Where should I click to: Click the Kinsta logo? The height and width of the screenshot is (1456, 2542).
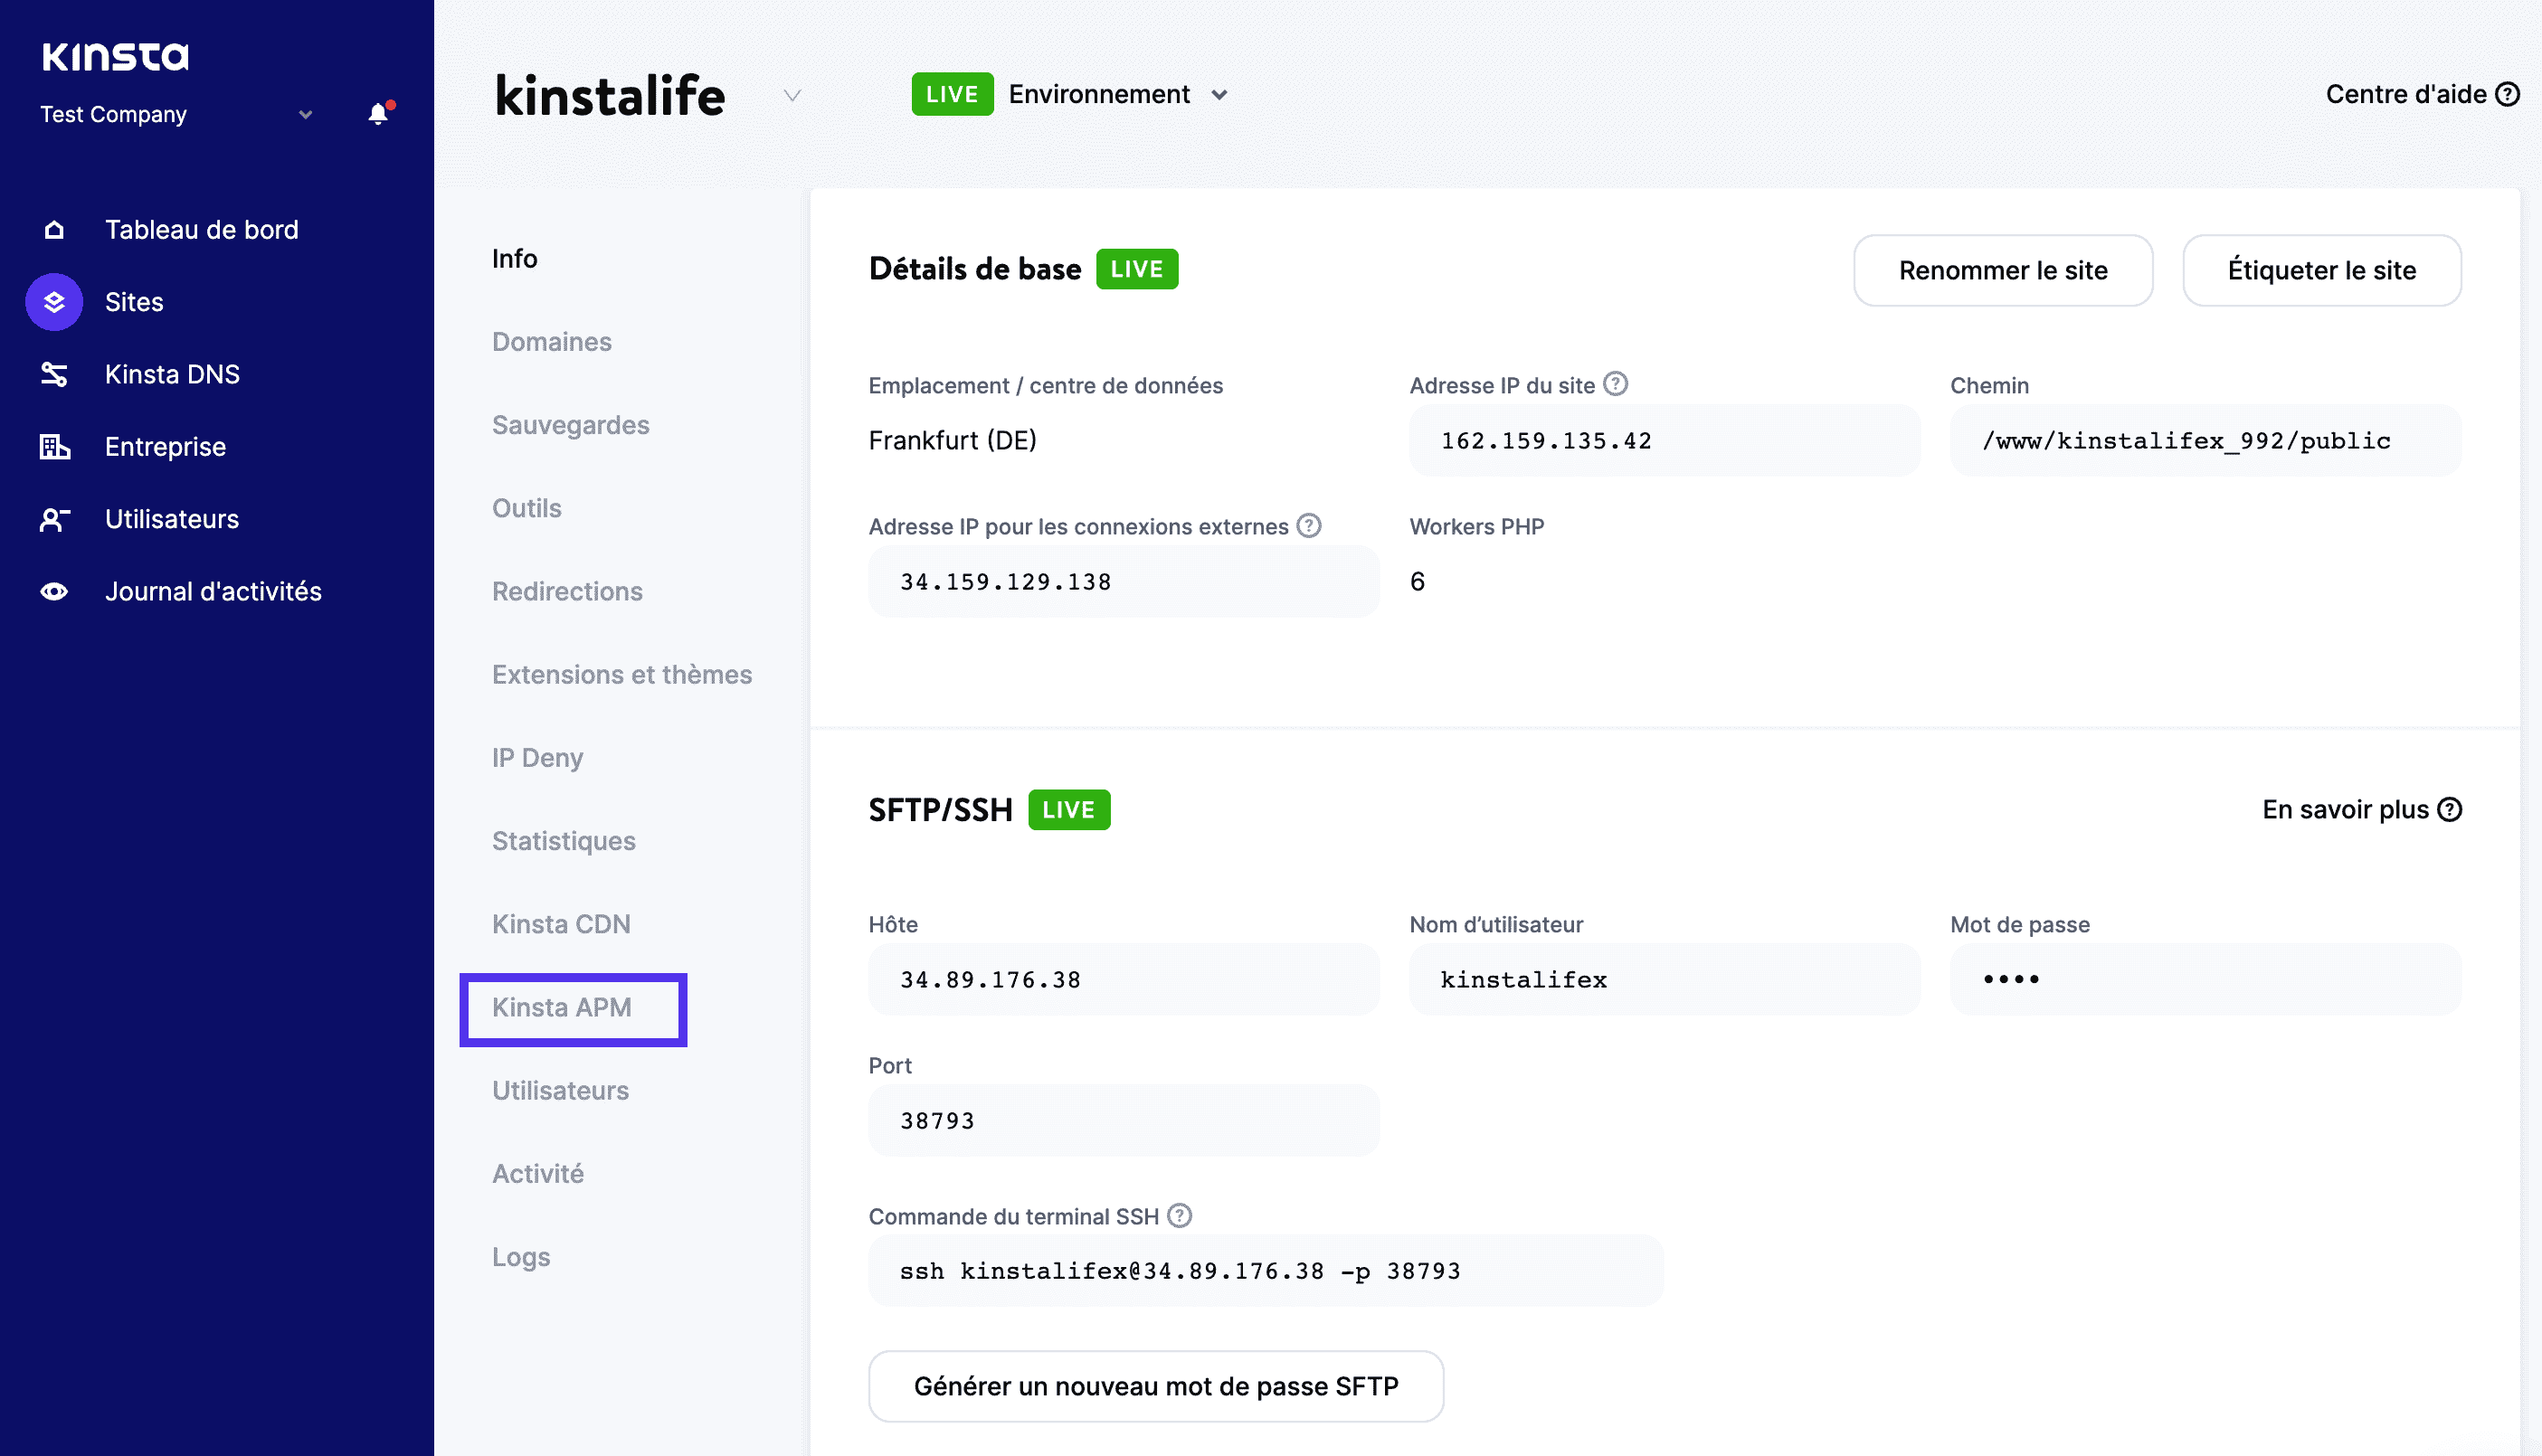coord(114,56)
